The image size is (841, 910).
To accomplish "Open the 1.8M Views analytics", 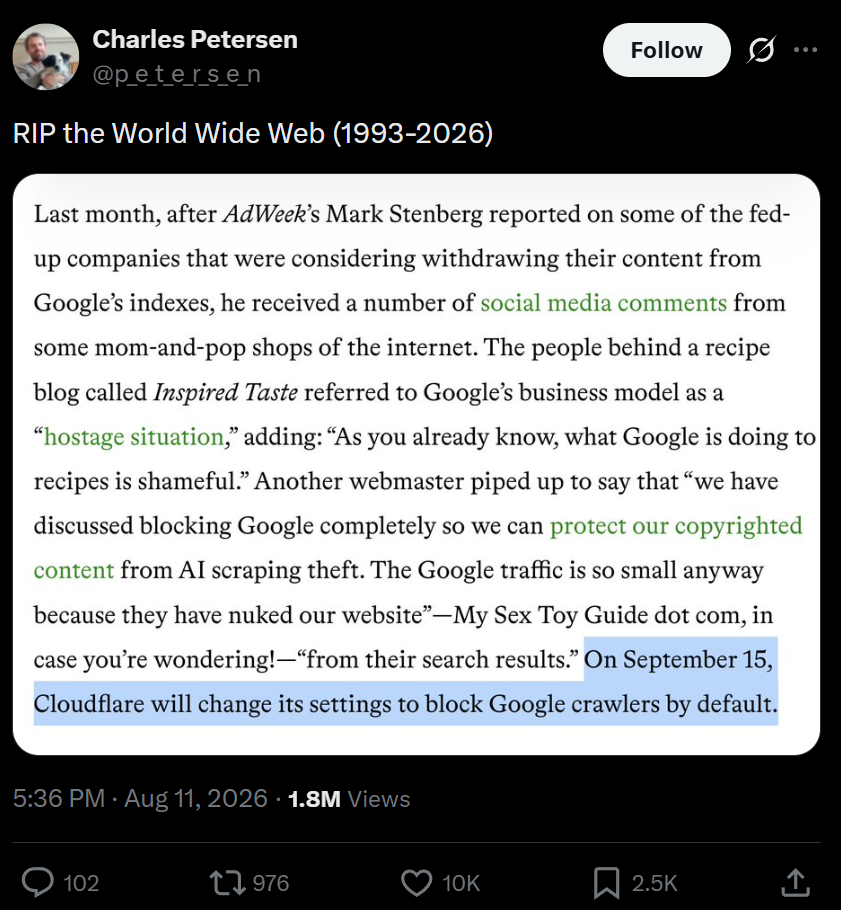I will click(x=349, y=799).
